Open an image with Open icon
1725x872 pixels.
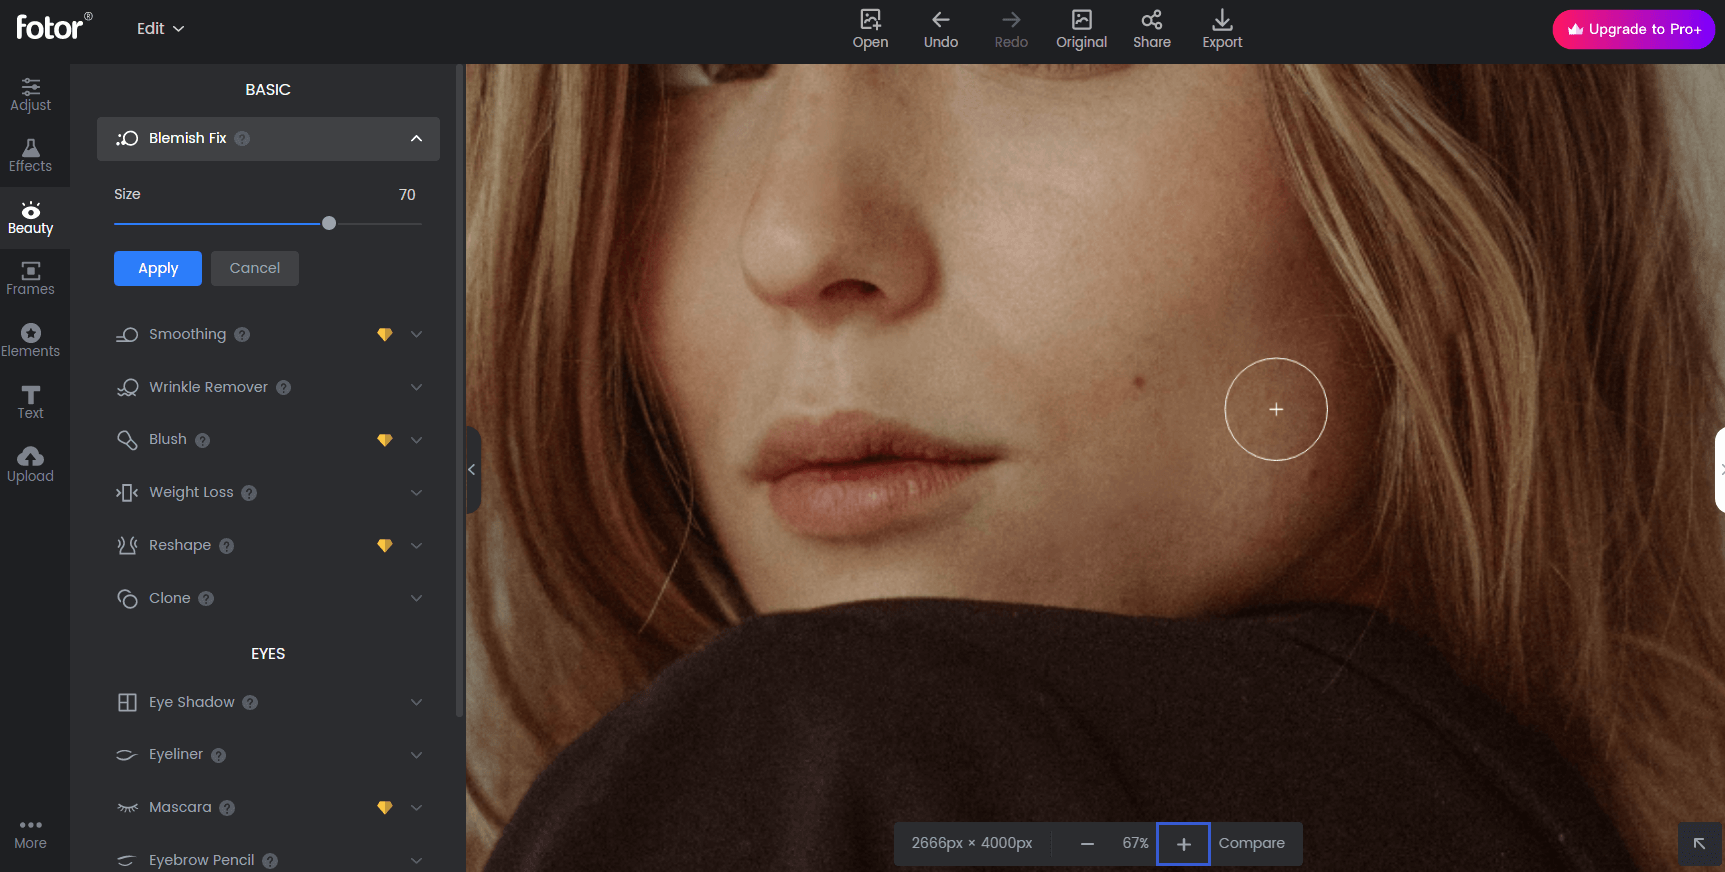(x=870, y=29)
